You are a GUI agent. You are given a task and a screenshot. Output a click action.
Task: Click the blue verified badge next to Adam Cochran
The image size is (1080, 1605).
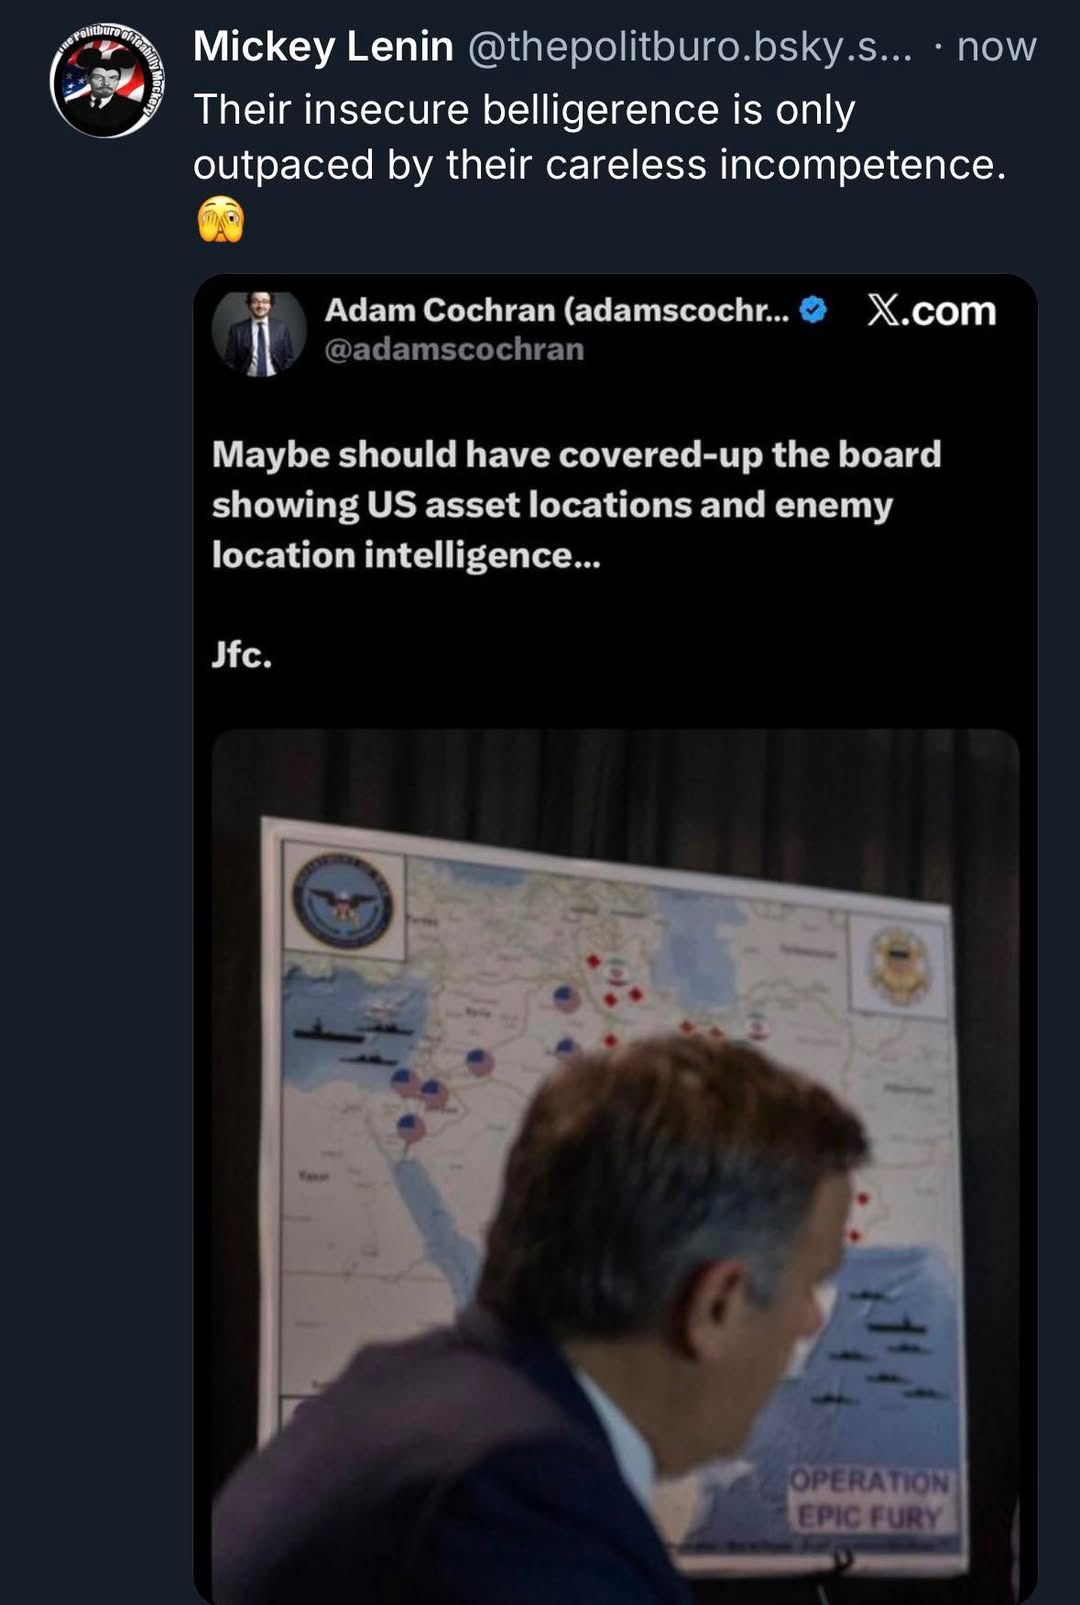(x=814, y=310)
